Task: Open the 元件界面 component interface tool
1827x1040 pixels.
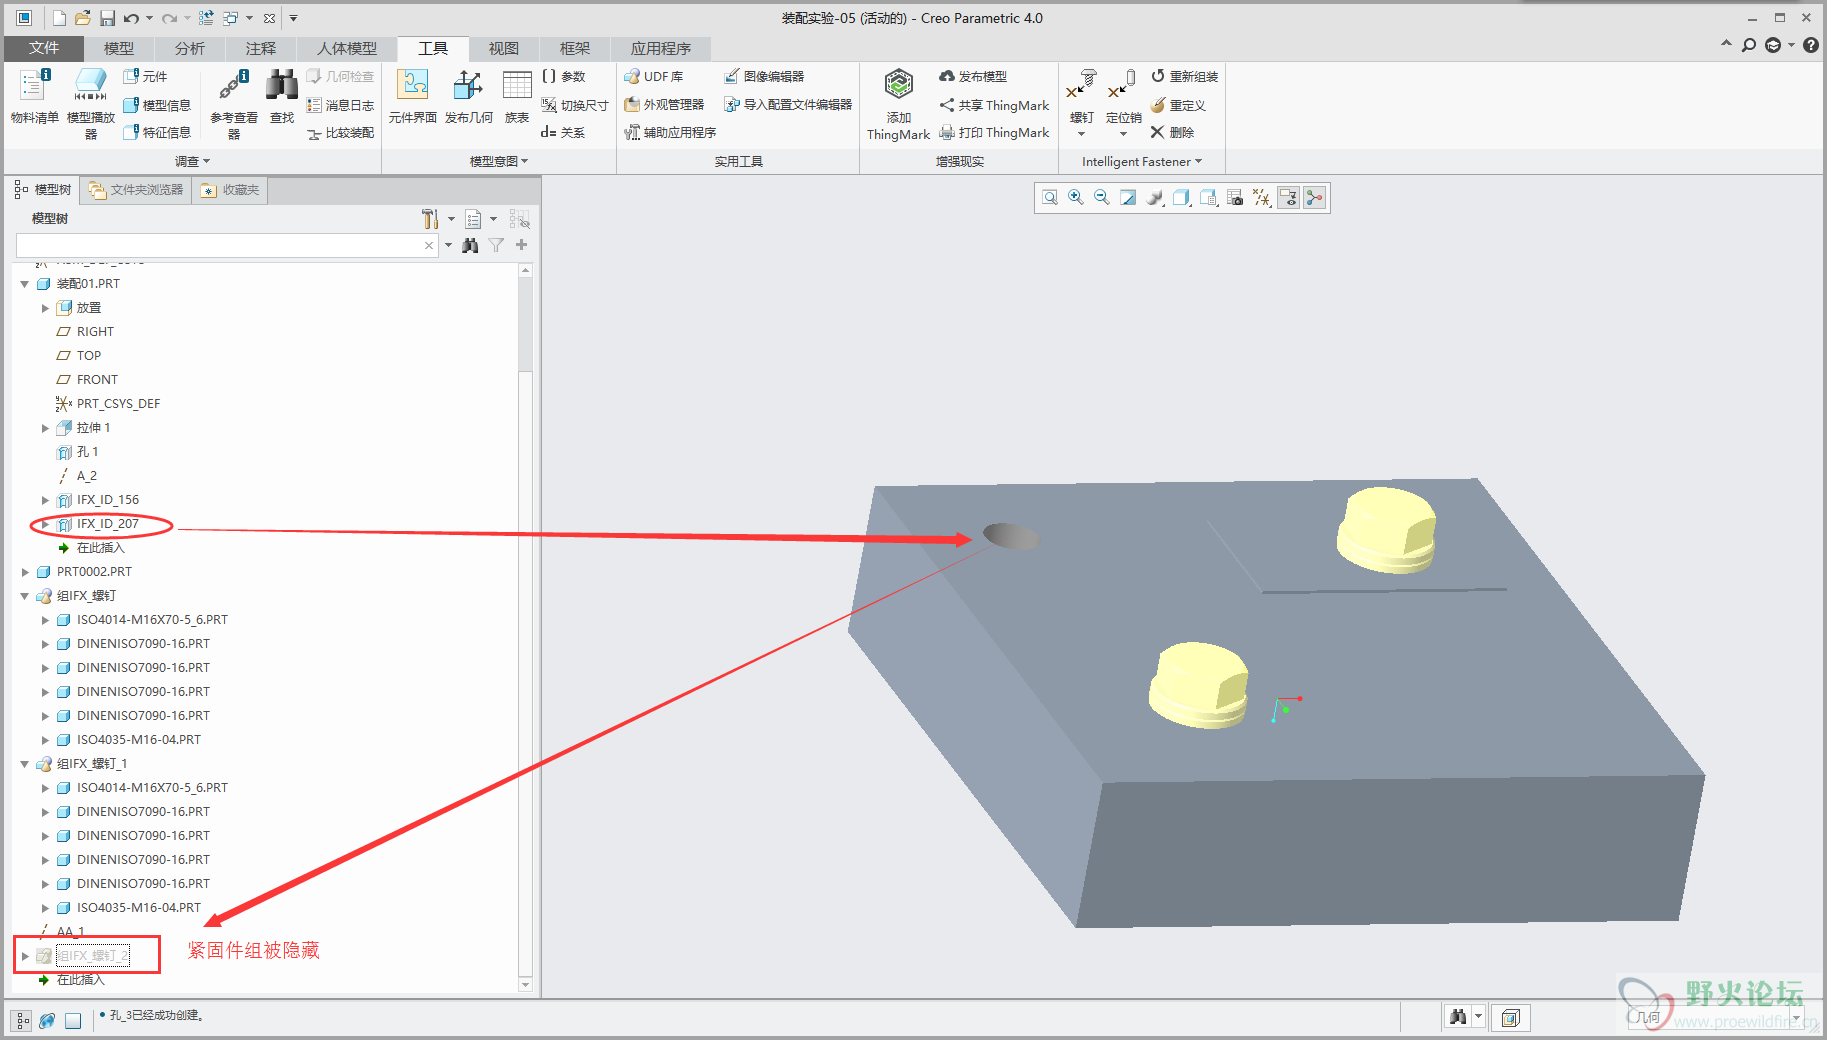Action: point(413,97)
